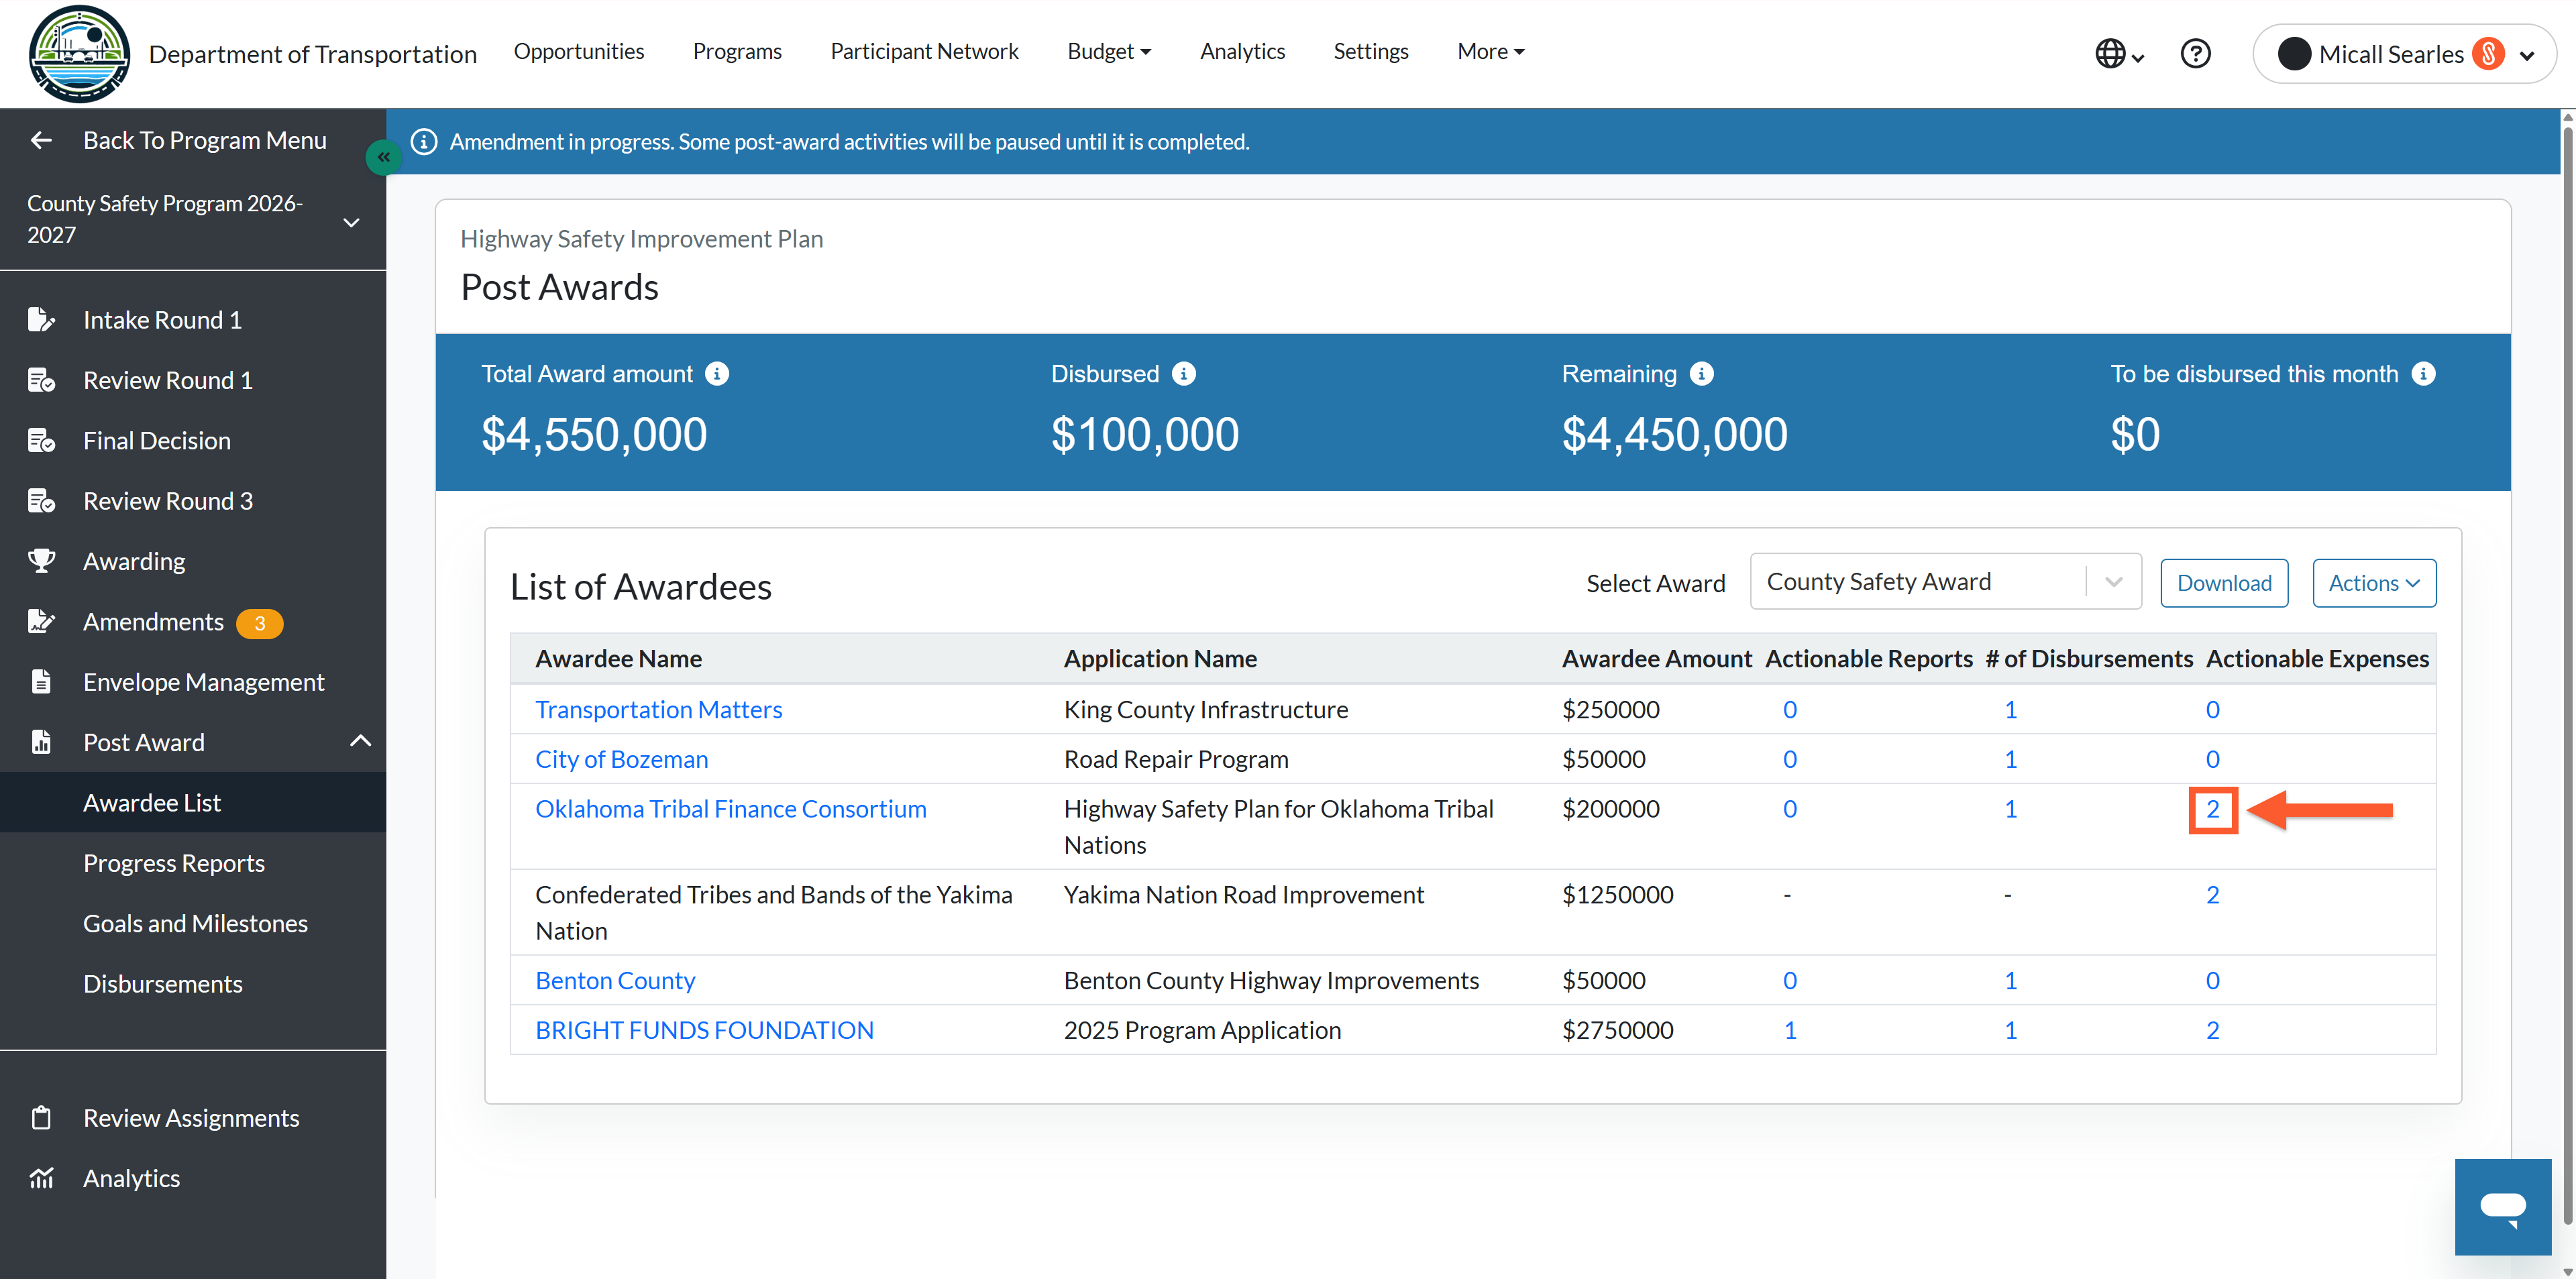This screenshot has height=1279, width=2576.
Task: Click the Download button
Action: point(2224,583)
